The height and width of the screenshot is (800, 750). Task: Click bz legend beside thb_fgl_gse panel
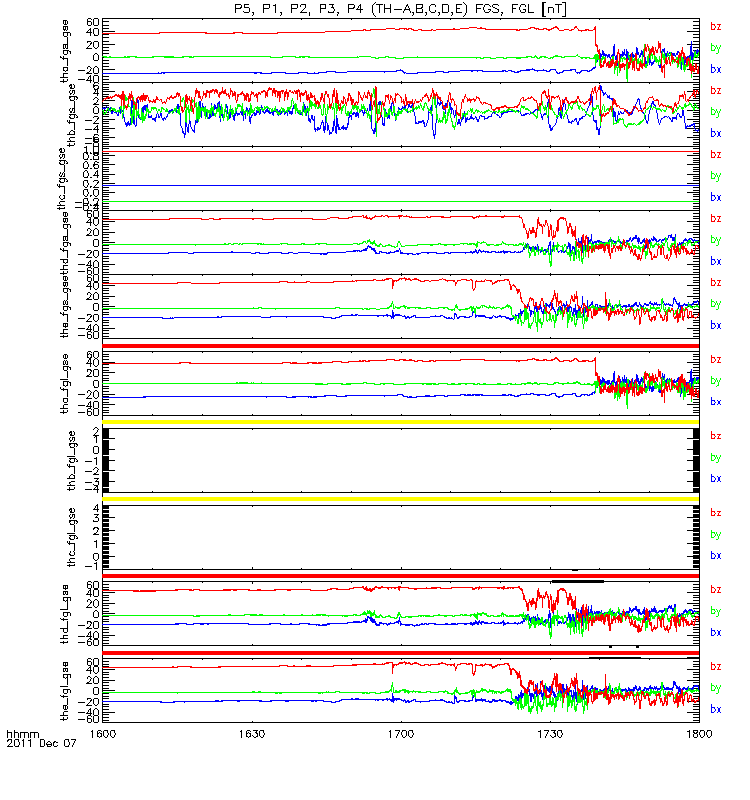coord(716,436)
